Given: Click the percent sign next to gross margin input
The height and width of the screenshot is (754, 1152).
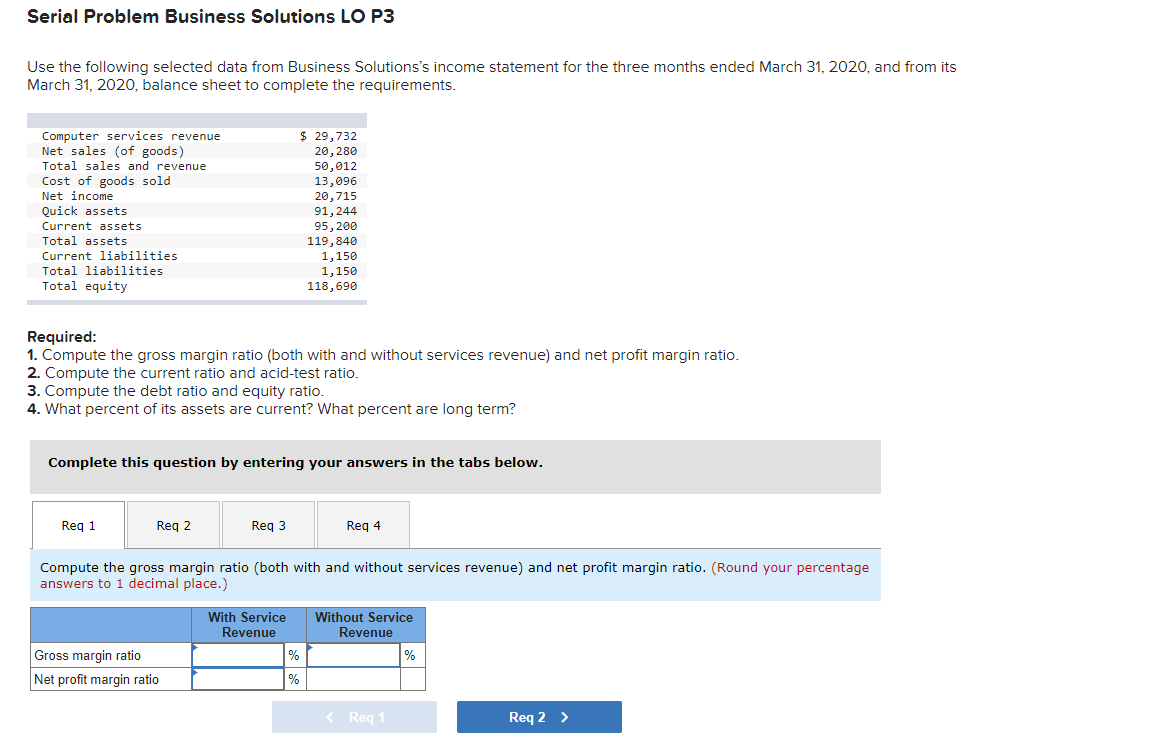Looking at the screenshot, I should 293,655.
